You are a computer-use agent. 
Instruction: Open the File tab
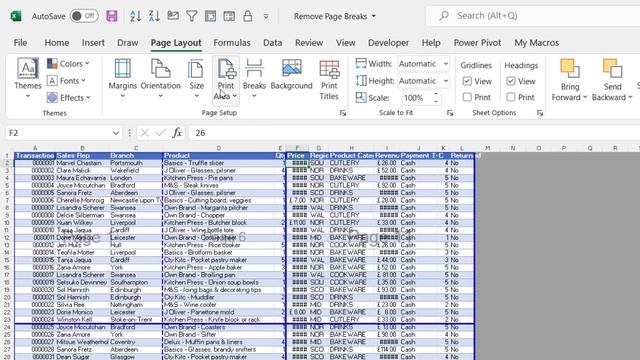[x=20, y=43]
